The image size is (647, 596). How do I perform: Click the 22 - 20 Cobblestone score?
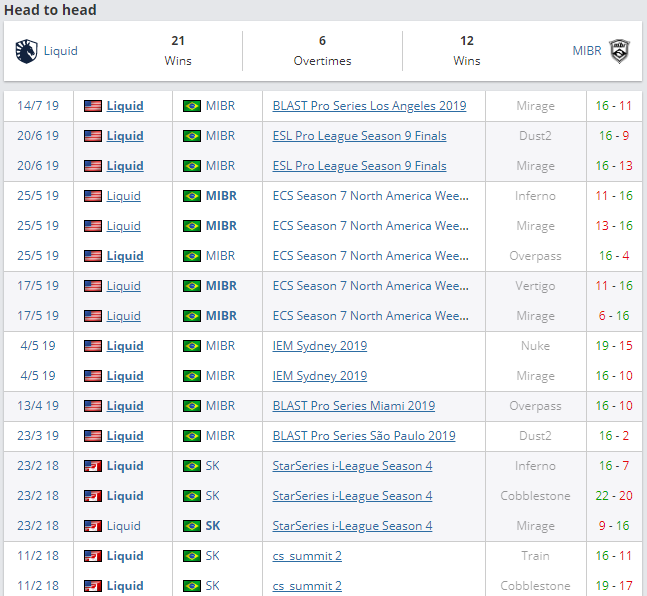[x=613, y=496]
